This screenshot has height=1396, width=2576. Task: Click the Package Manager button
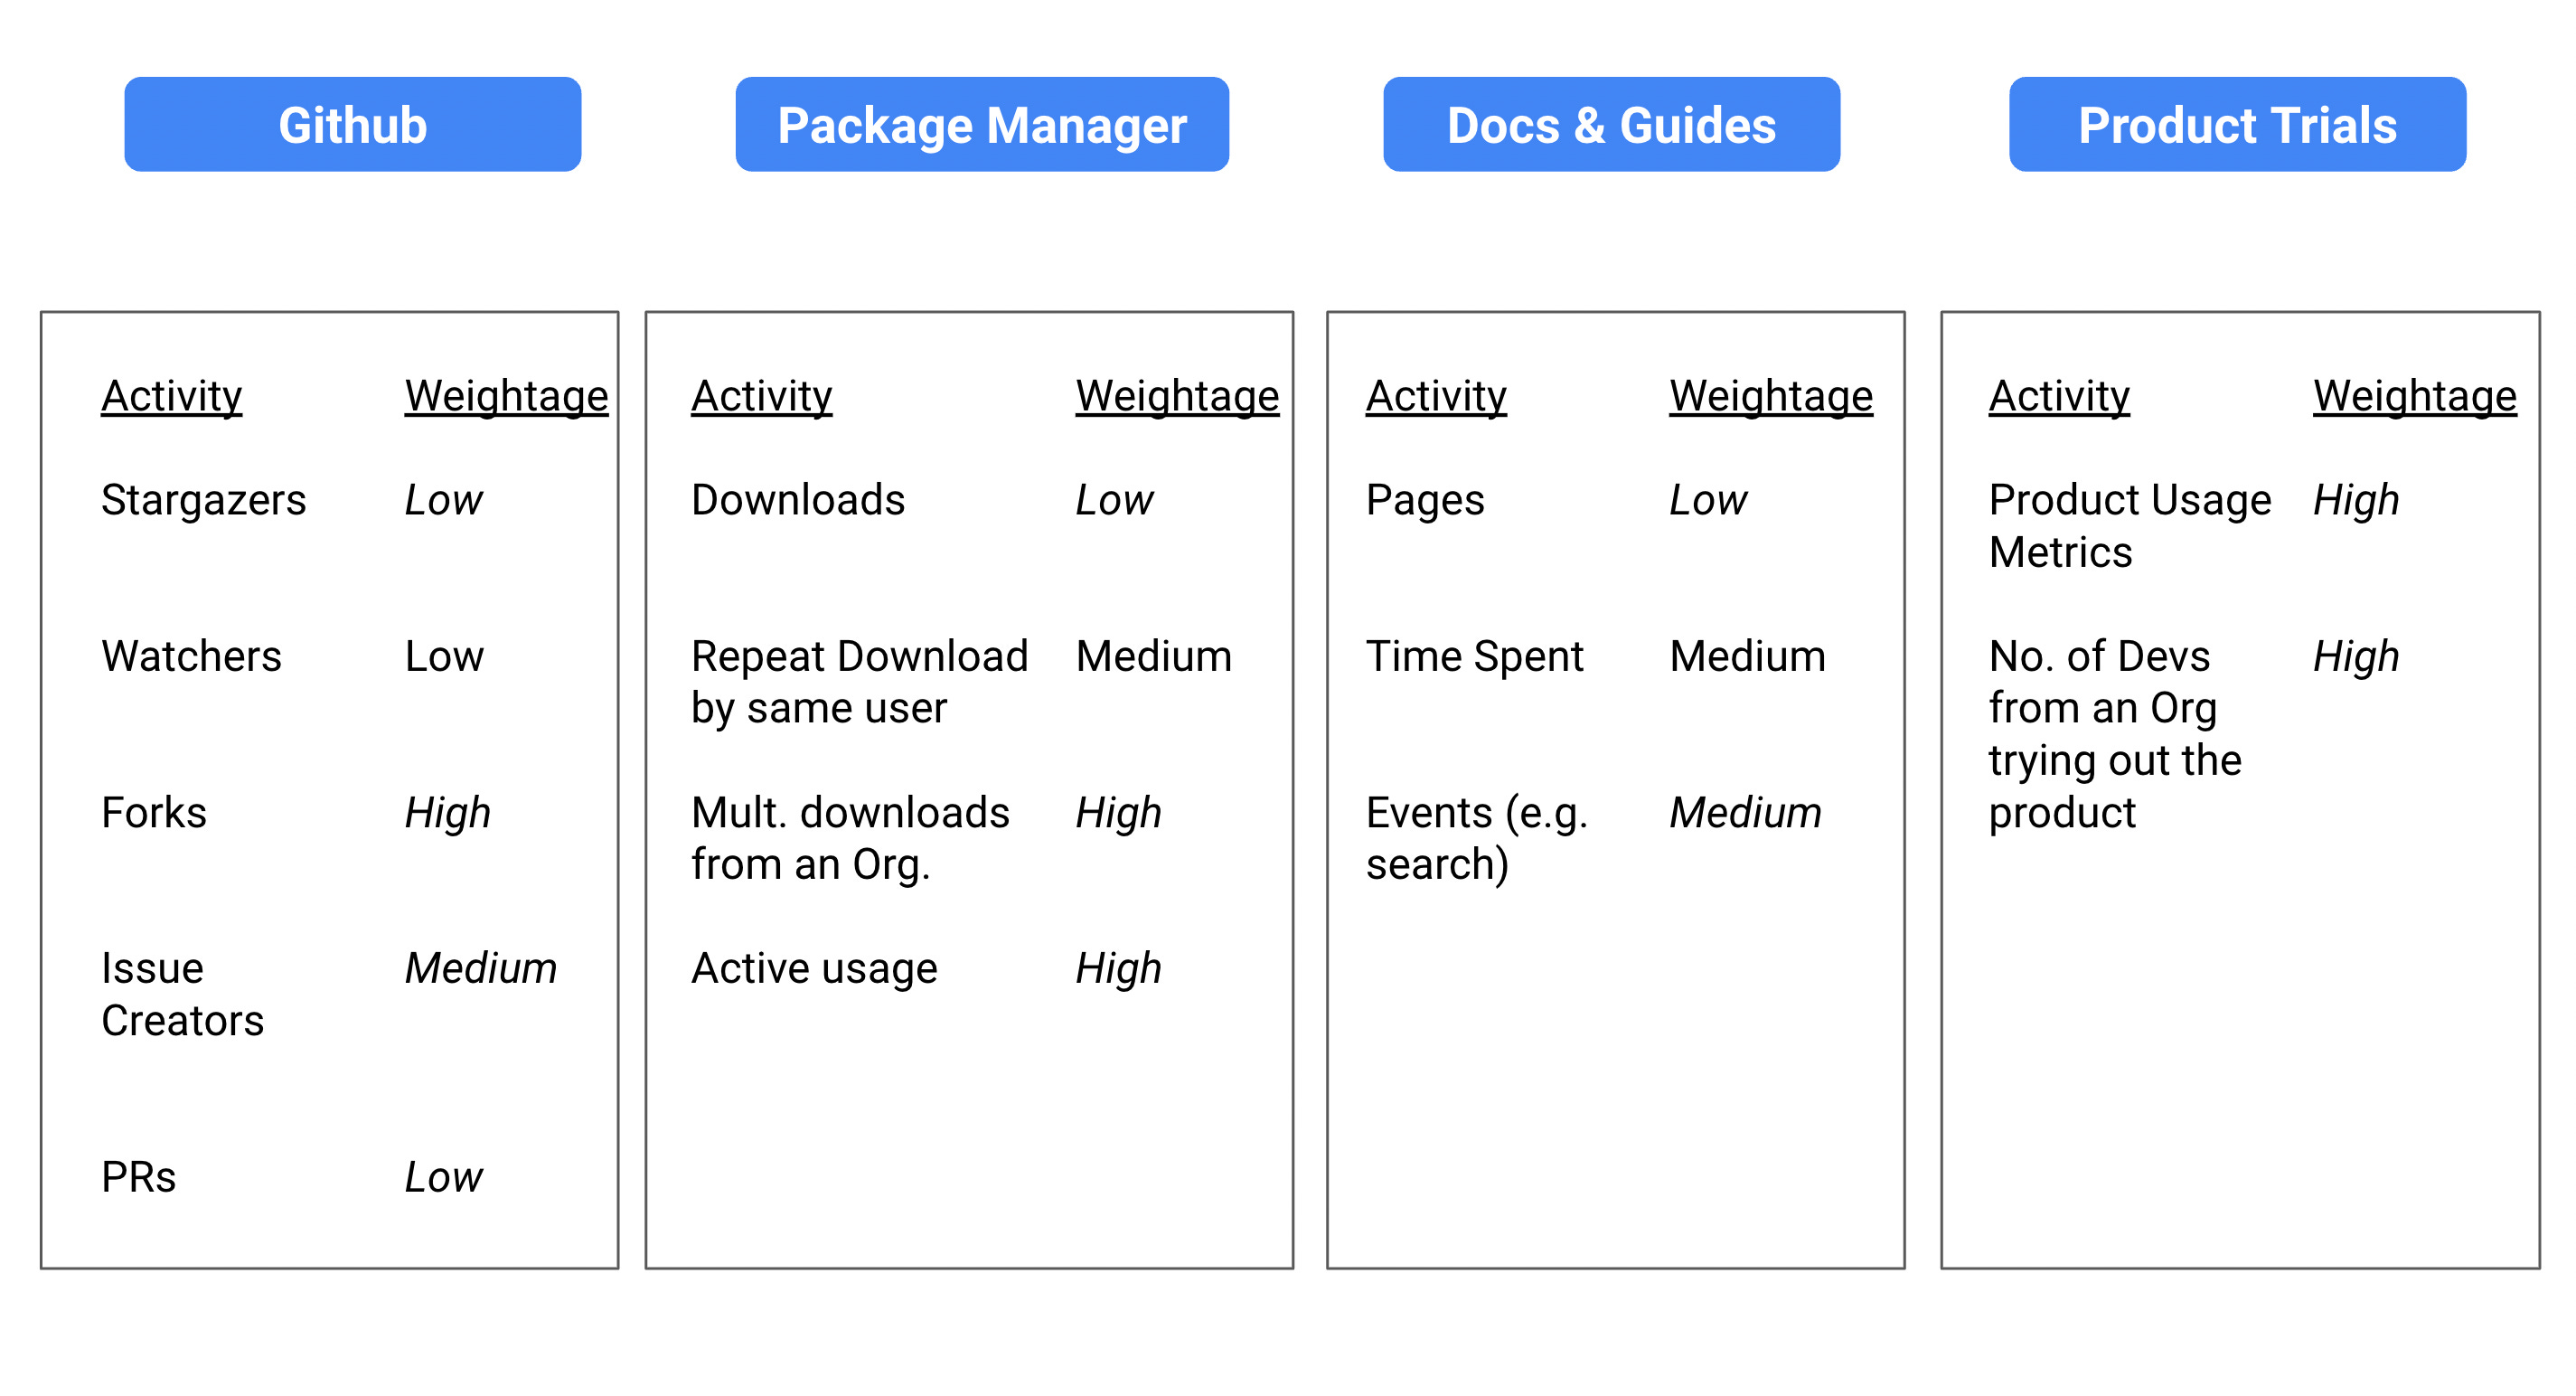(x=981, y=125)
